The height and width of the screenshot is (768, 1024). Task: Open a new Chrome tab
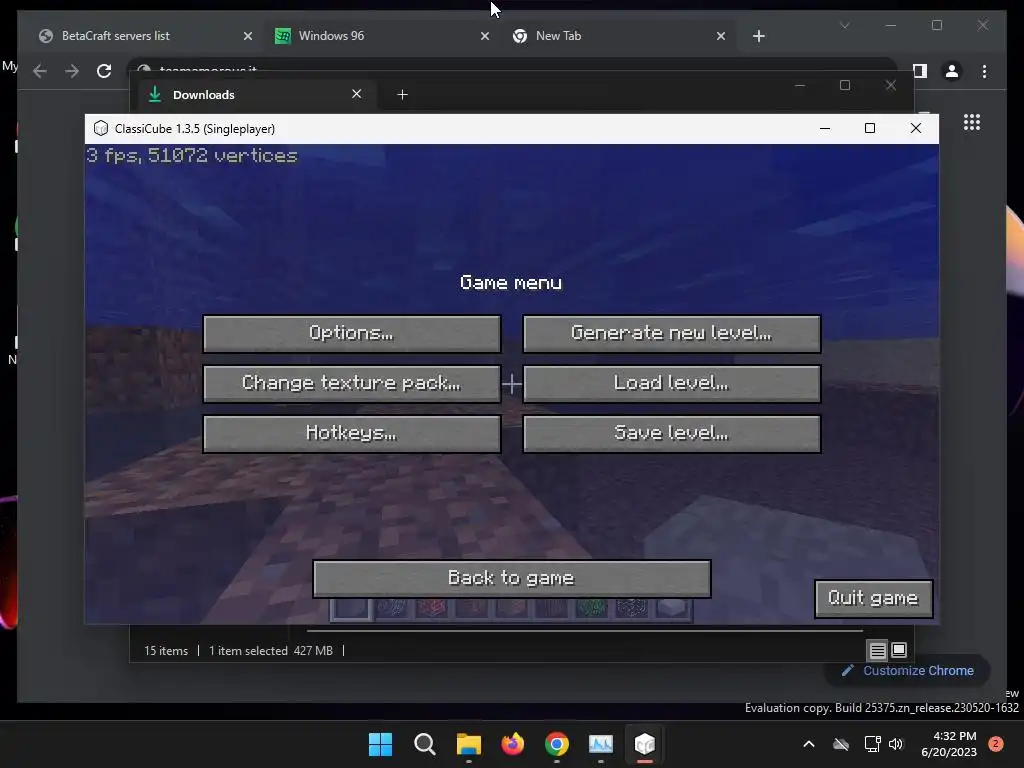click(759, 37)
